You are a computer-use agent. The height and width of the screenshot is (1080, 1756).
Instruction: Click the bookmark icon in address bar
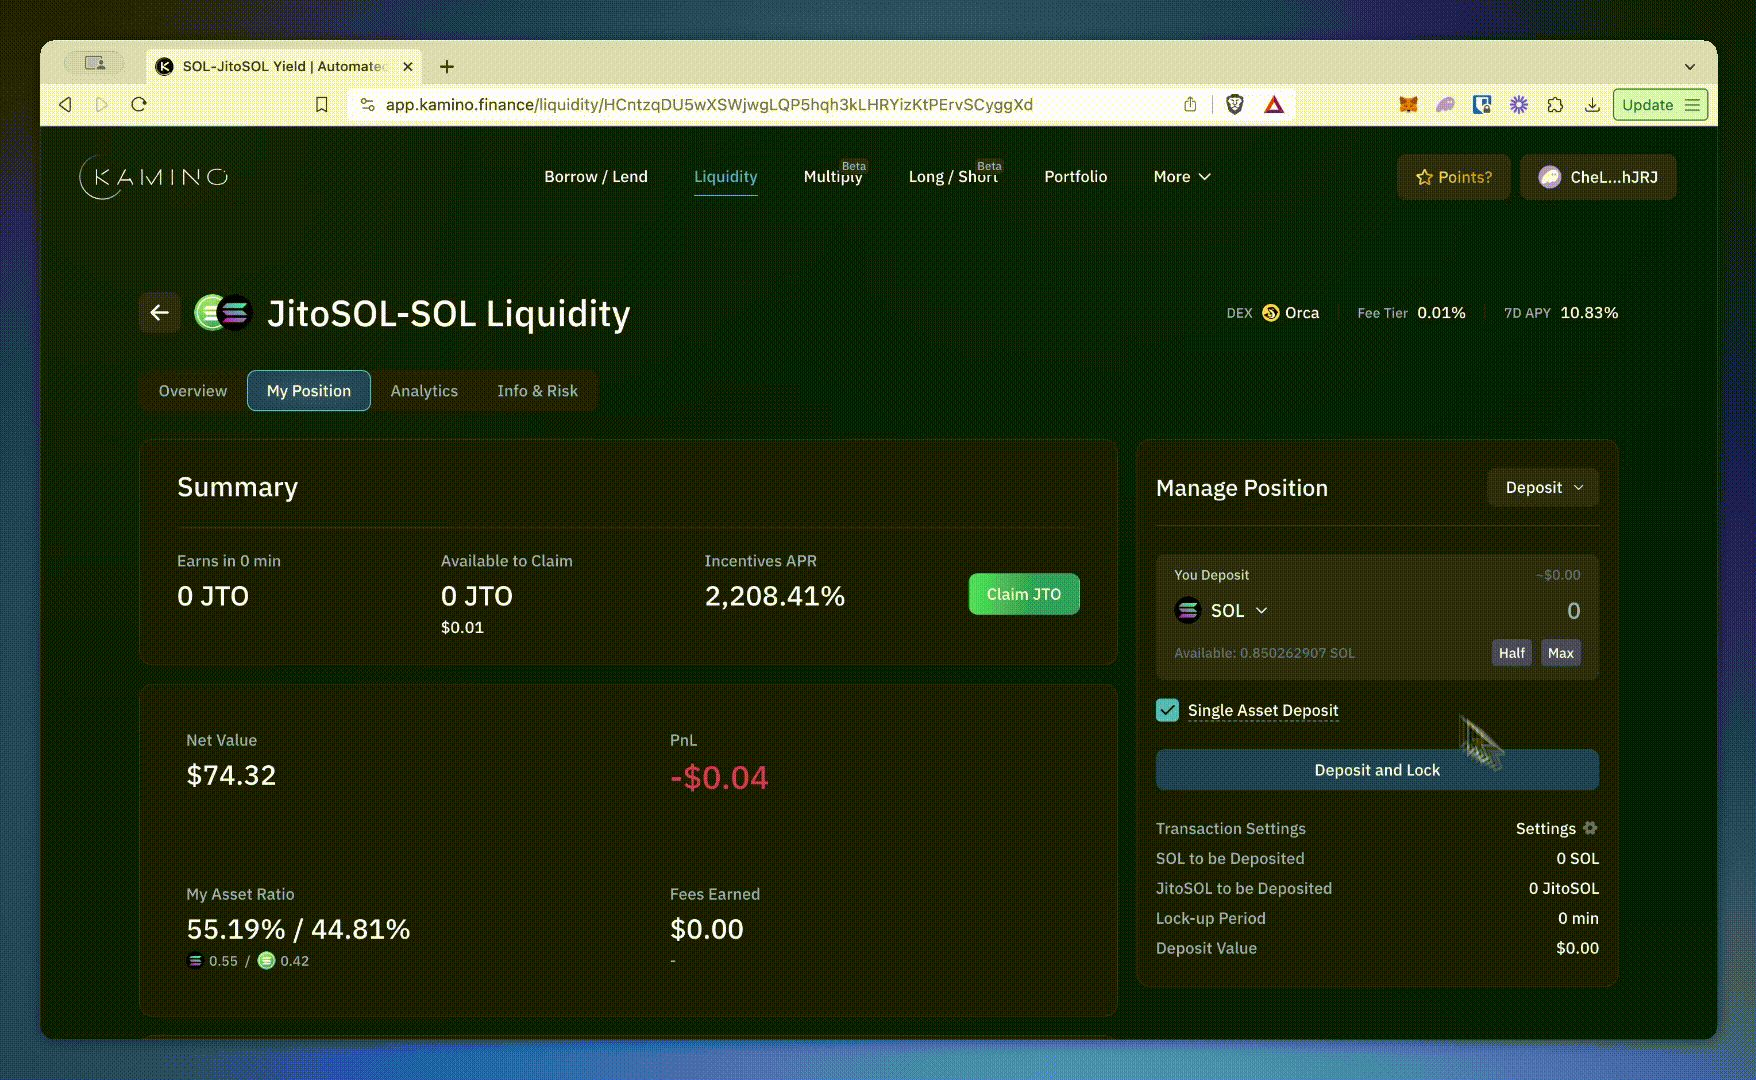click(x=321, y=105)
